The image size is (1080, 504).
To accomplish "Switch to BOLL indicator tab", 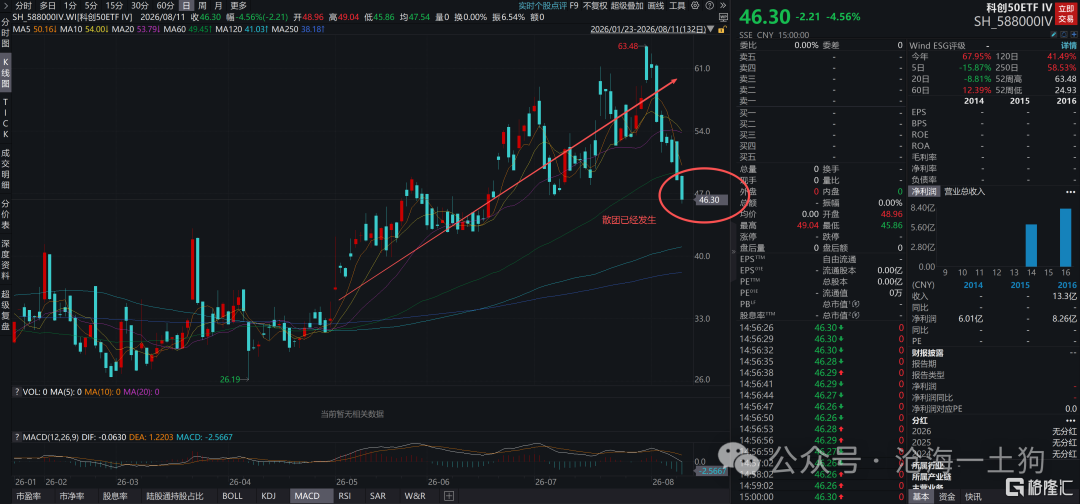I will 233,495.
